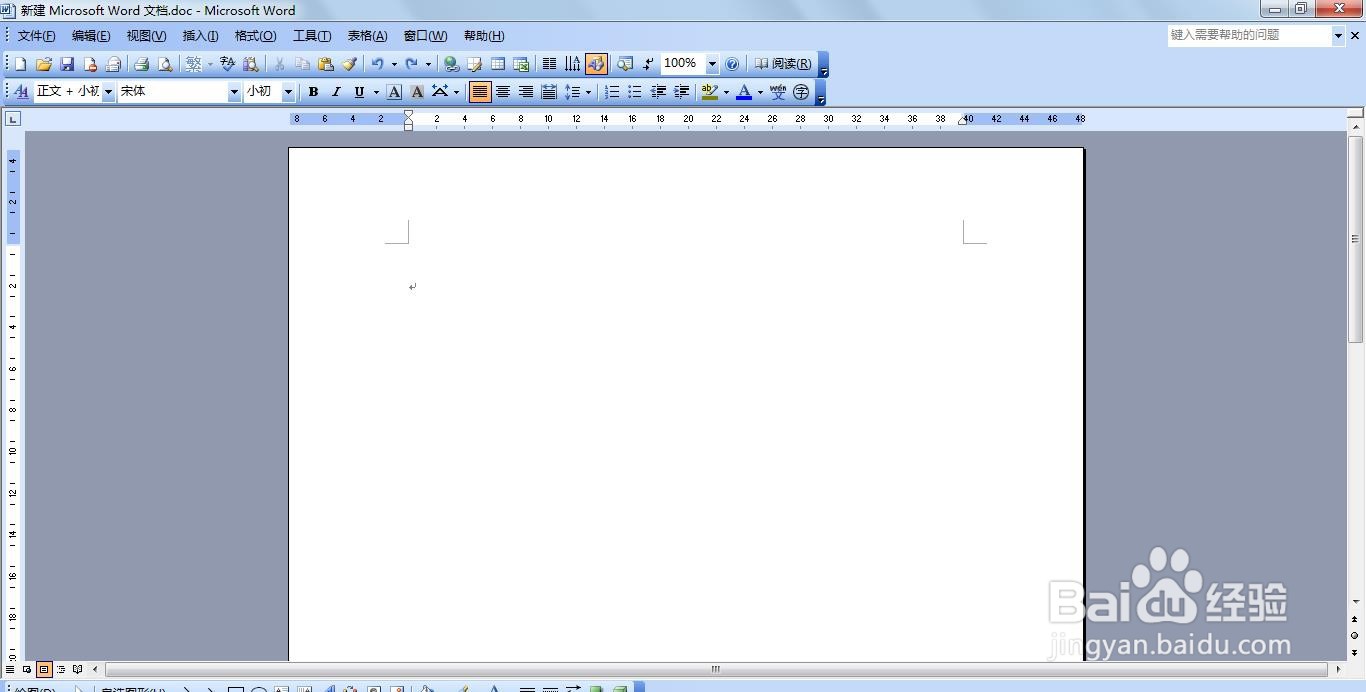
Task: Click enclose characters icon
Action: 801,92
